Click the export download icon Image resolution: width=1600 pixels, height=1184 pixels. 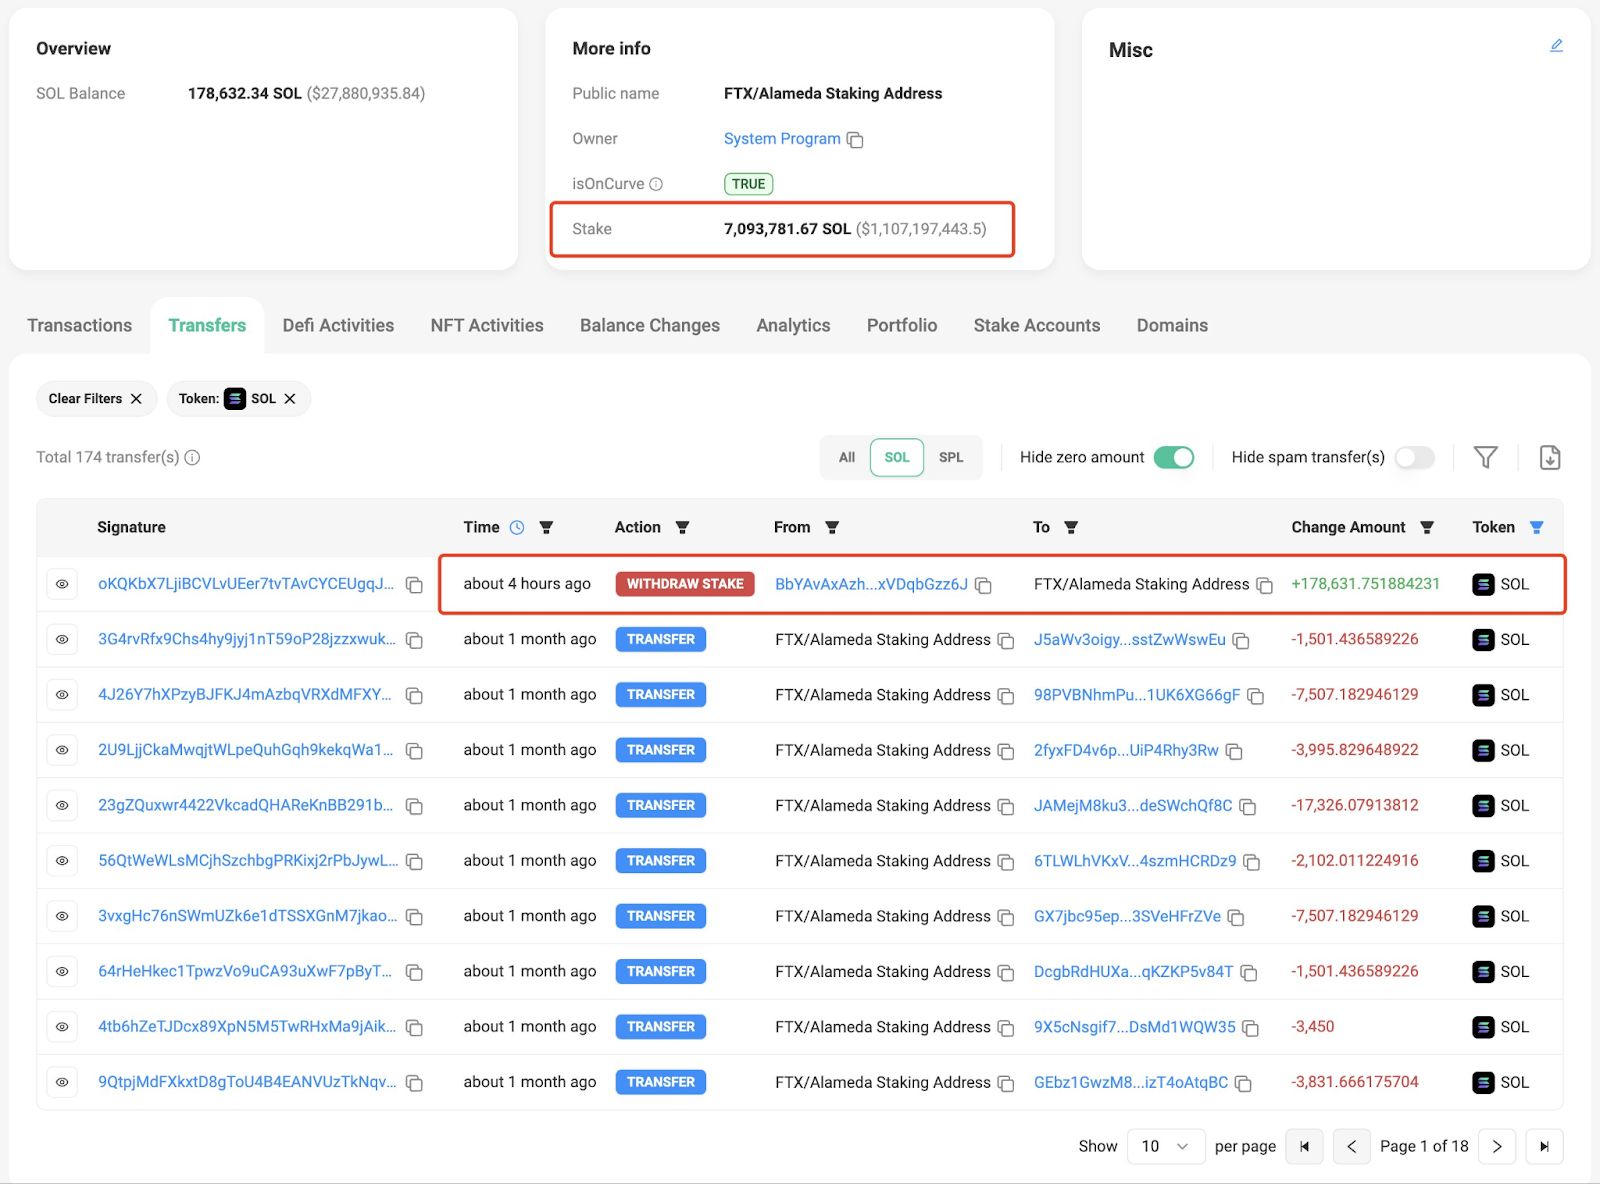tap(1549, 457)
